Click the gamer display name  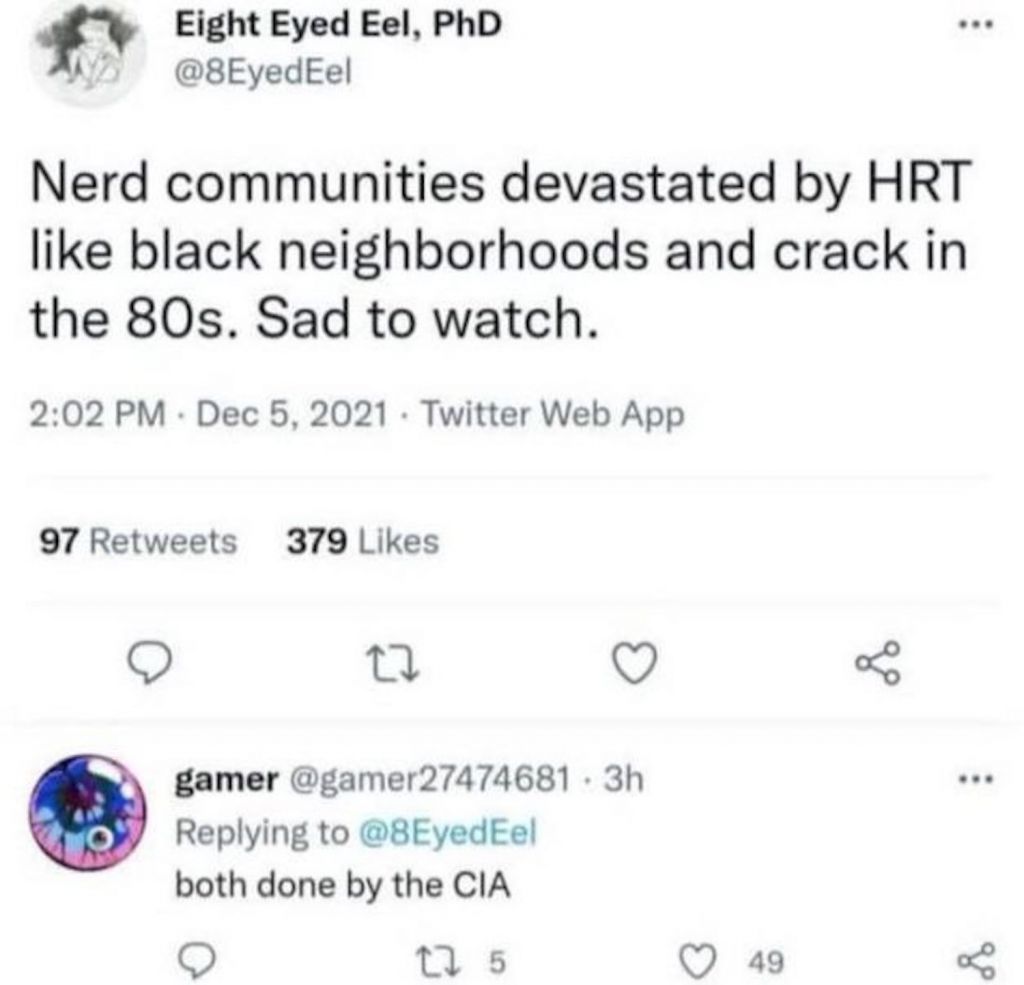click(227, 779)
